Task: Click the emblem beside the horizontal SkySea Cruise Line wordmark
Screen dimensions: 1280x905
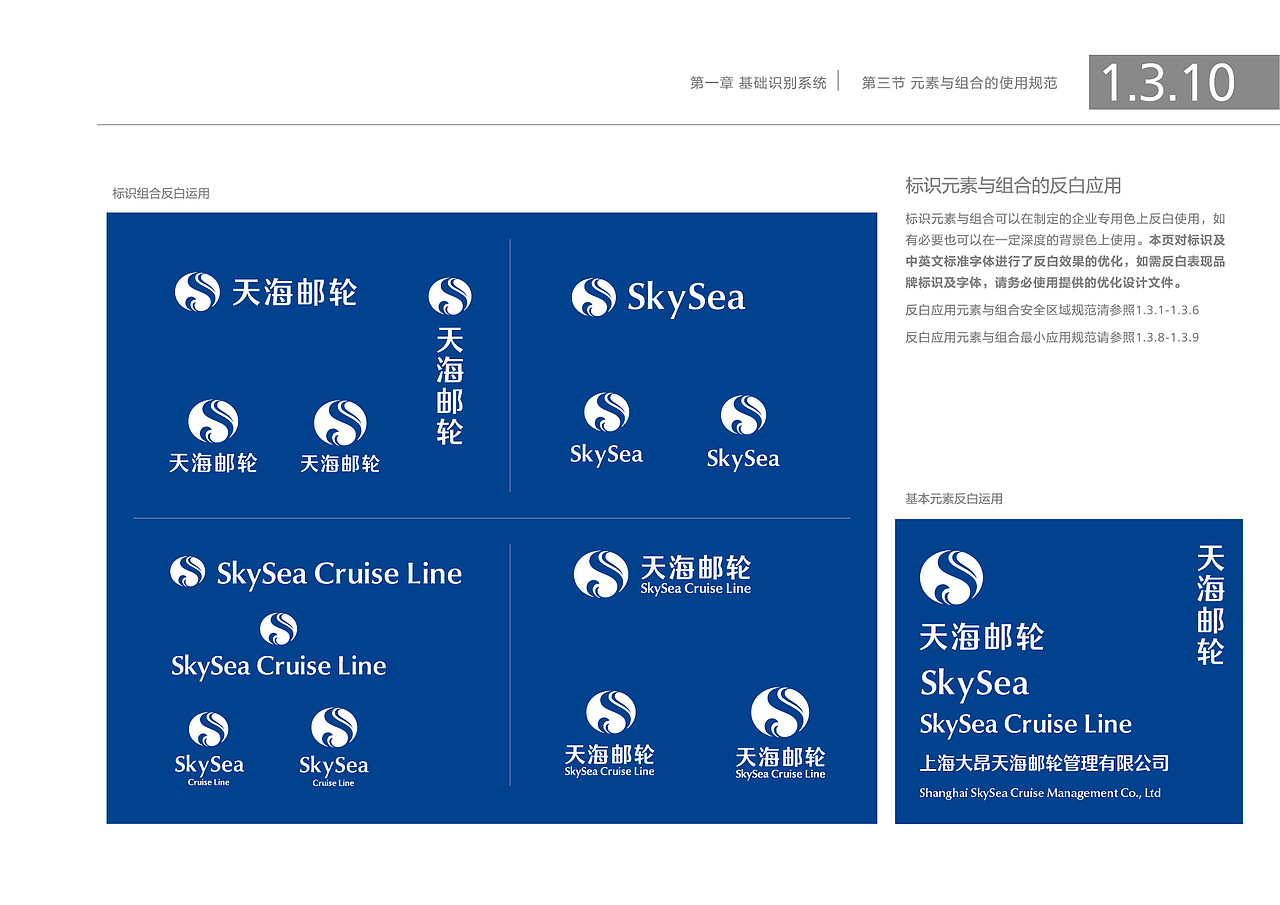Action: point(188,572)
